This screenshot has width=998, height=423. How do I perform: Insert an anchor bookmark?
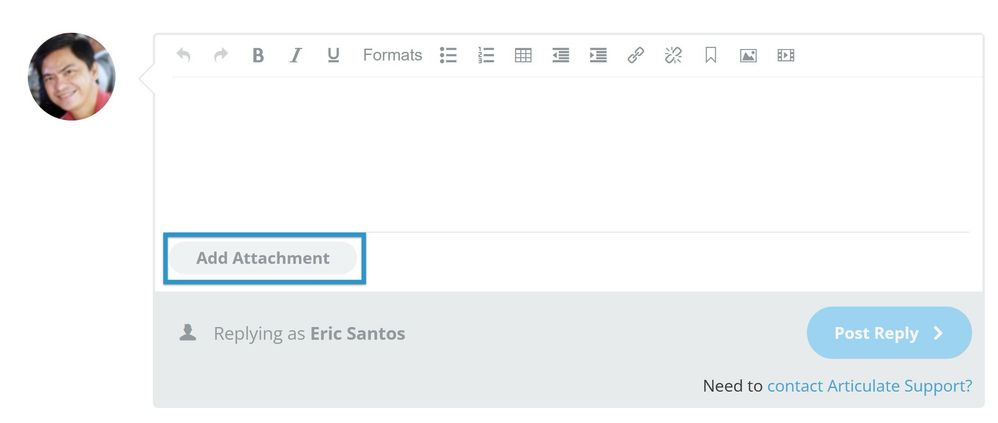711,56
